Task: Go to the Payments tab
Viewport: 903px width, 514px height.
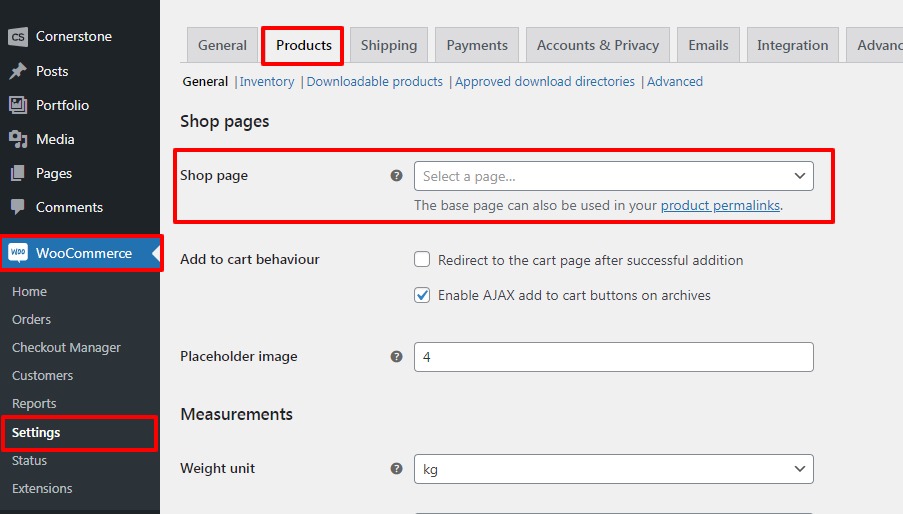Action: tap(477, 45)
